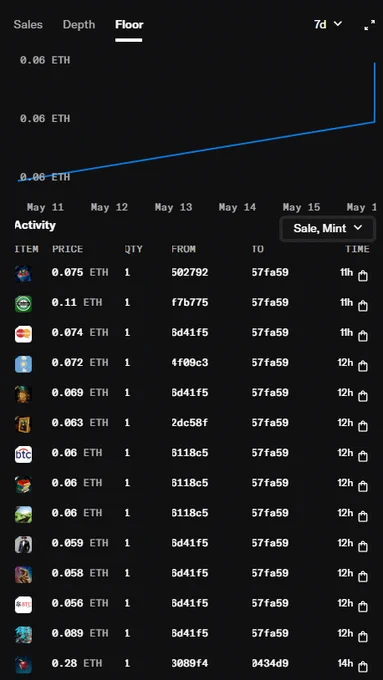Open item thumbnail for 0.089 ETH sale
The height and width of the screenshot is (680, 383).
pos(23,634)
